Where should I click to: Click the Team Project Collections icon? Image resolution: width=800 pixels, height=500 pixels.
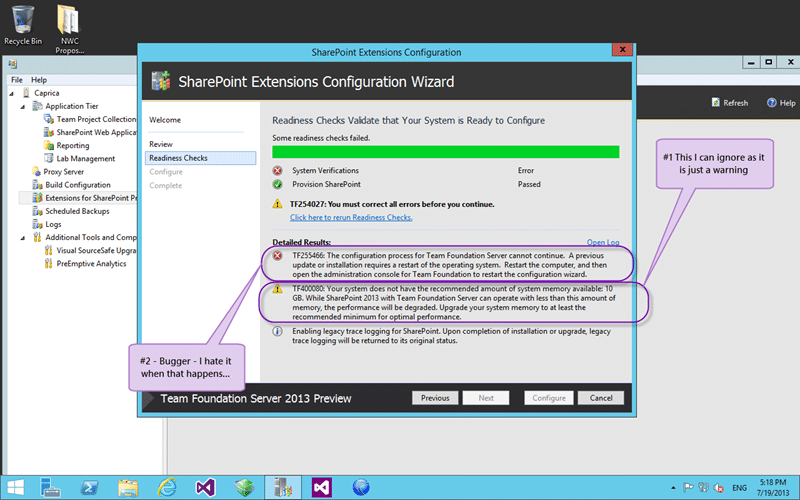click(x=48, y=119)
